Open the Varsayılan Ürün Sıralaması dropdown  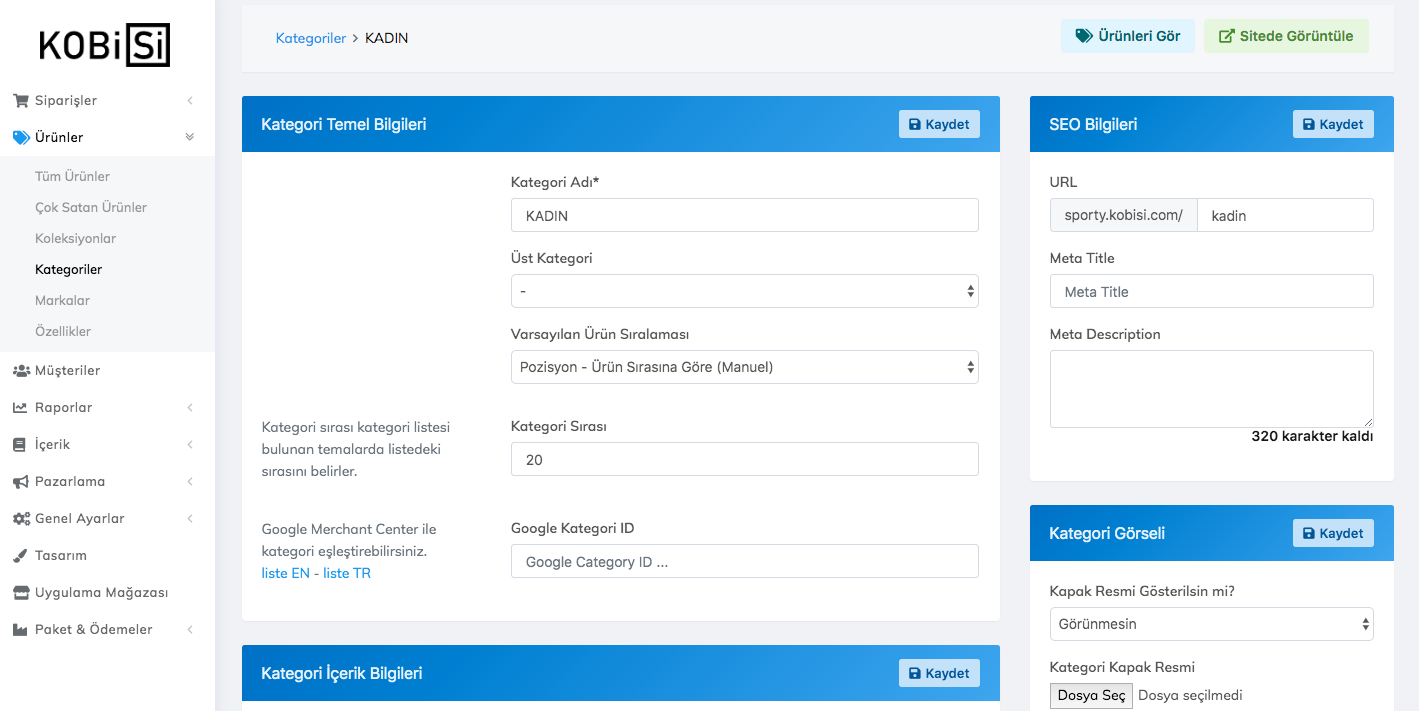click(x=744, y=367)
